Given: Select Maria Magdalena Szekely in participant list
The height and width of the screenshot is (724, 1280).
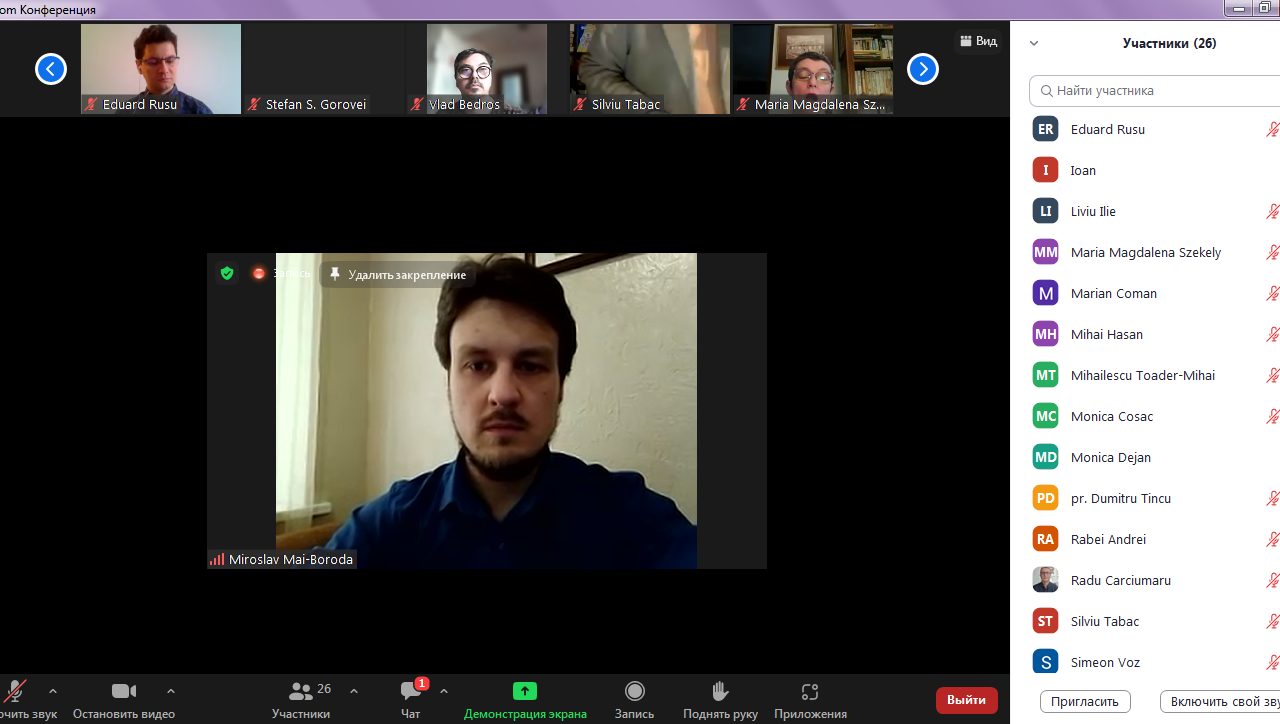Looking at the screenshot, I should point(1145,252).
